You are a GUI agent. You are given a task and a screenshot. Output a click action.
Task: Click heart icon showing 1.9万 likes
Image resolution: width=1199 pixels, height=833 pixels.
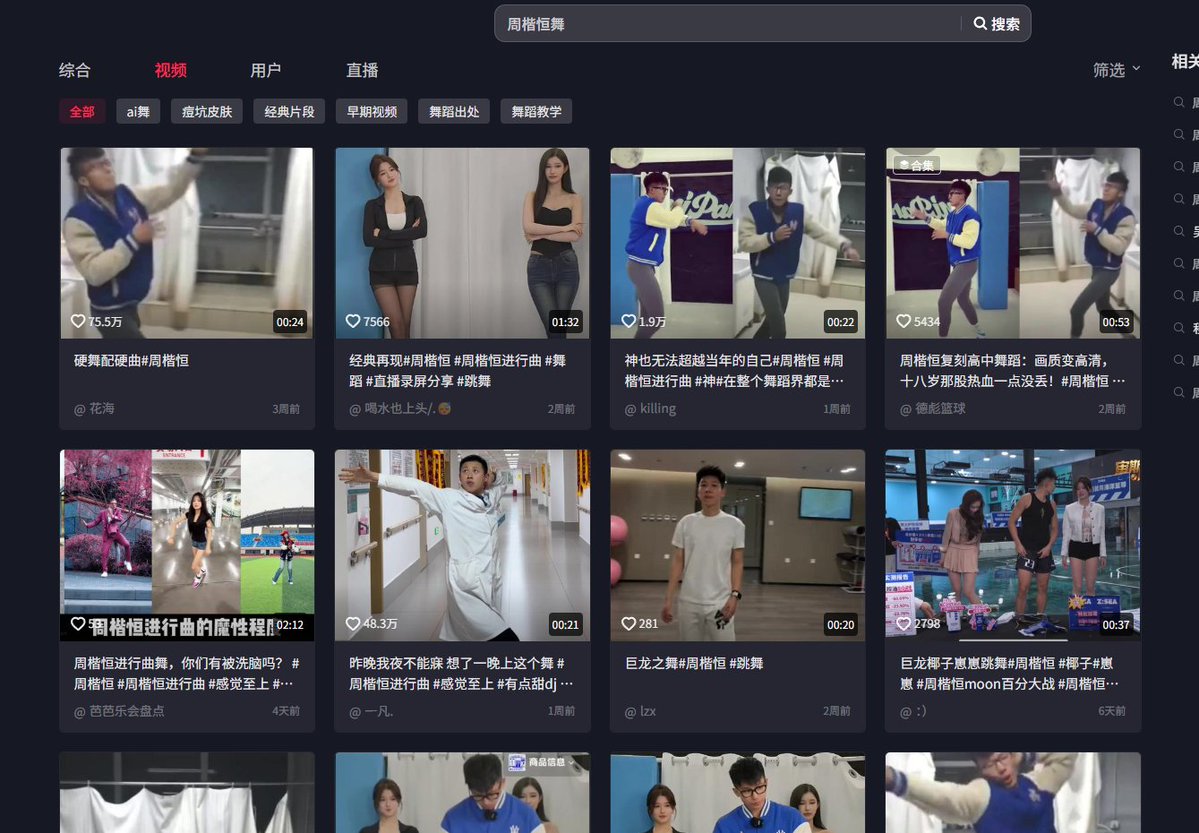coord(629,321)
